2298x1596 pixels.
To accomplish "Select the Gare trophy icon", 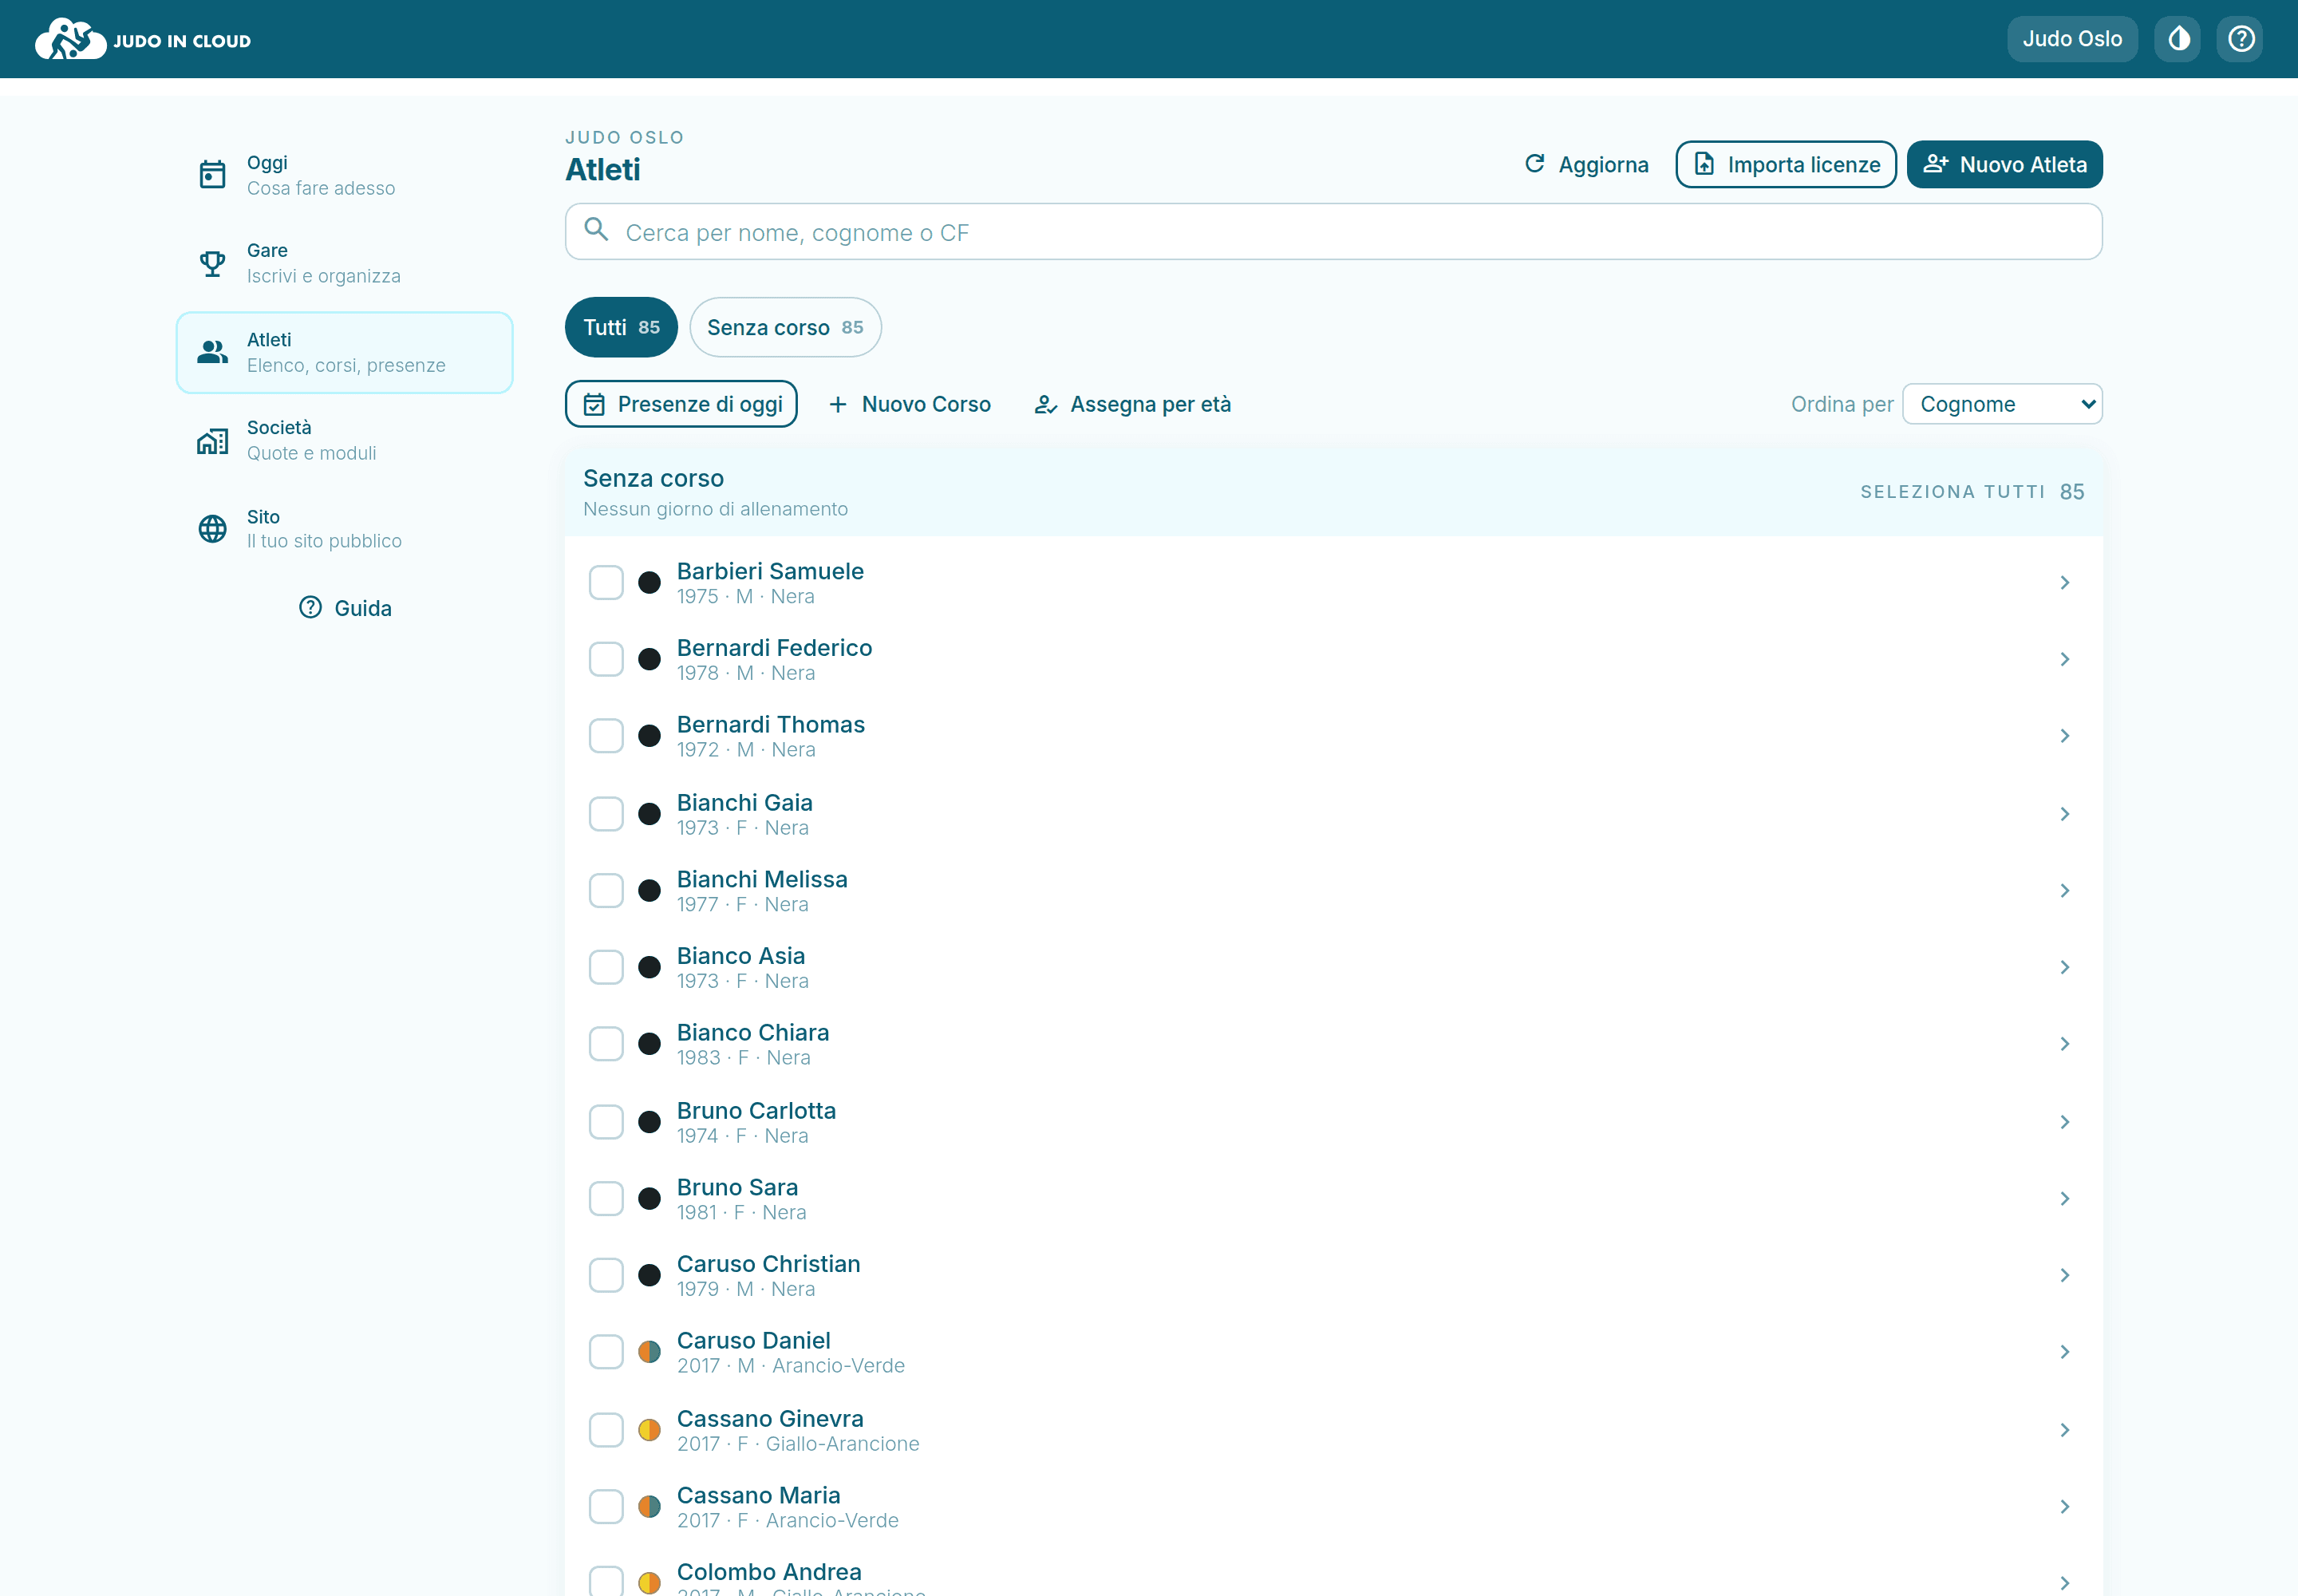I will 212,263.
